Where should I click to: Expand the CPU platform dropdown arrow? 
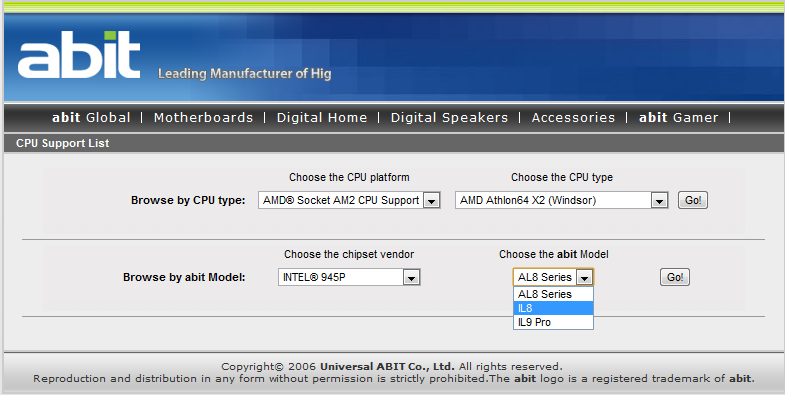[431, 201]
